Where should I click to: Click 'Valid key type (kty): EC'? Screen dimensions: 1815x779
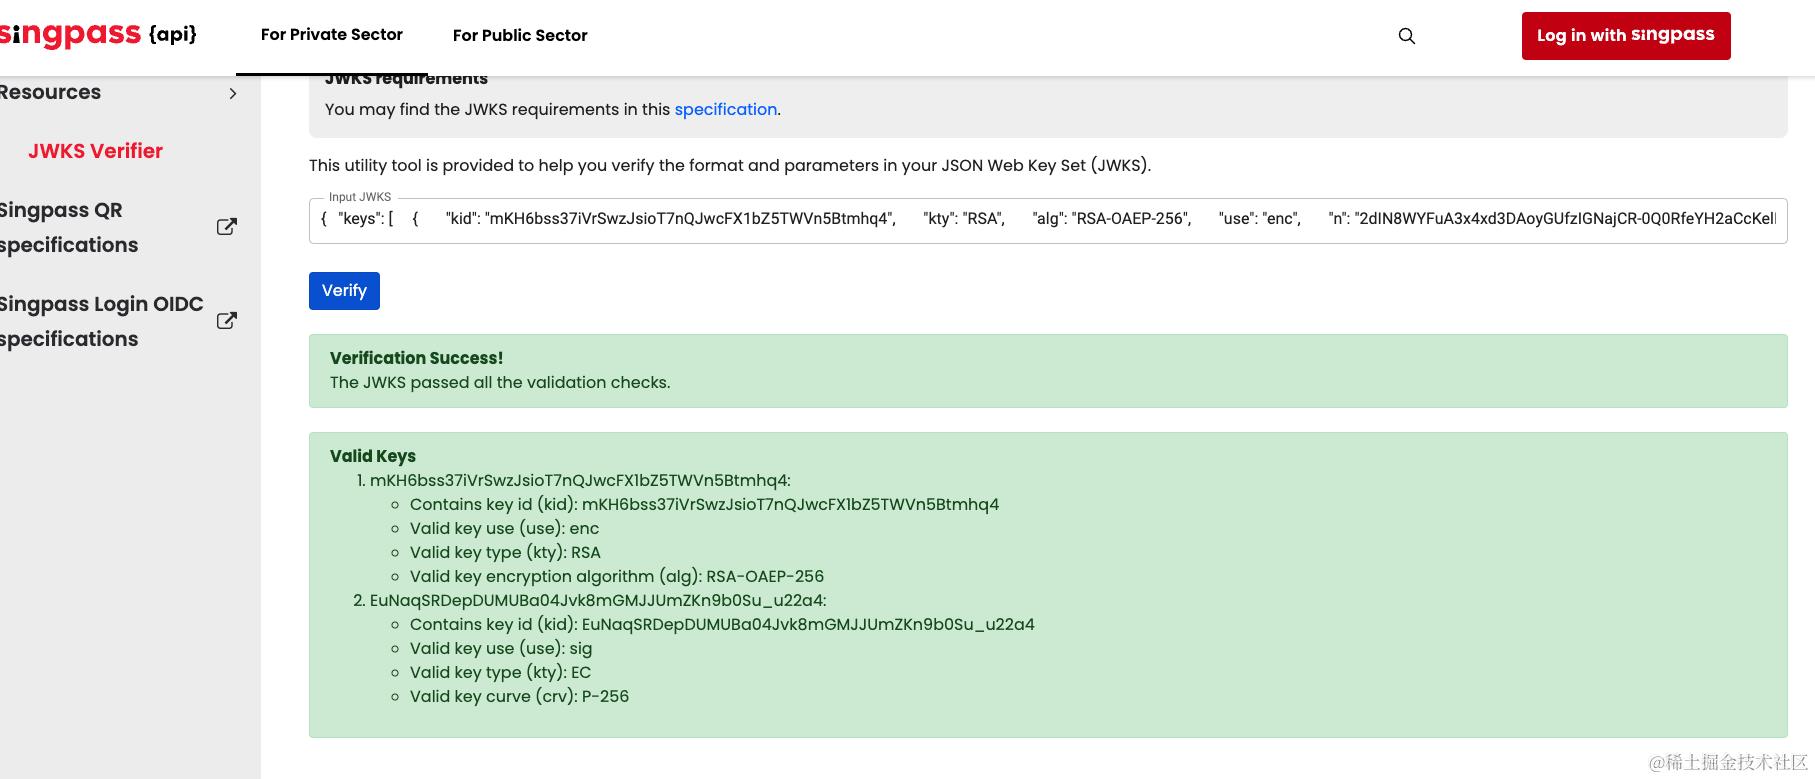(500, 672)
